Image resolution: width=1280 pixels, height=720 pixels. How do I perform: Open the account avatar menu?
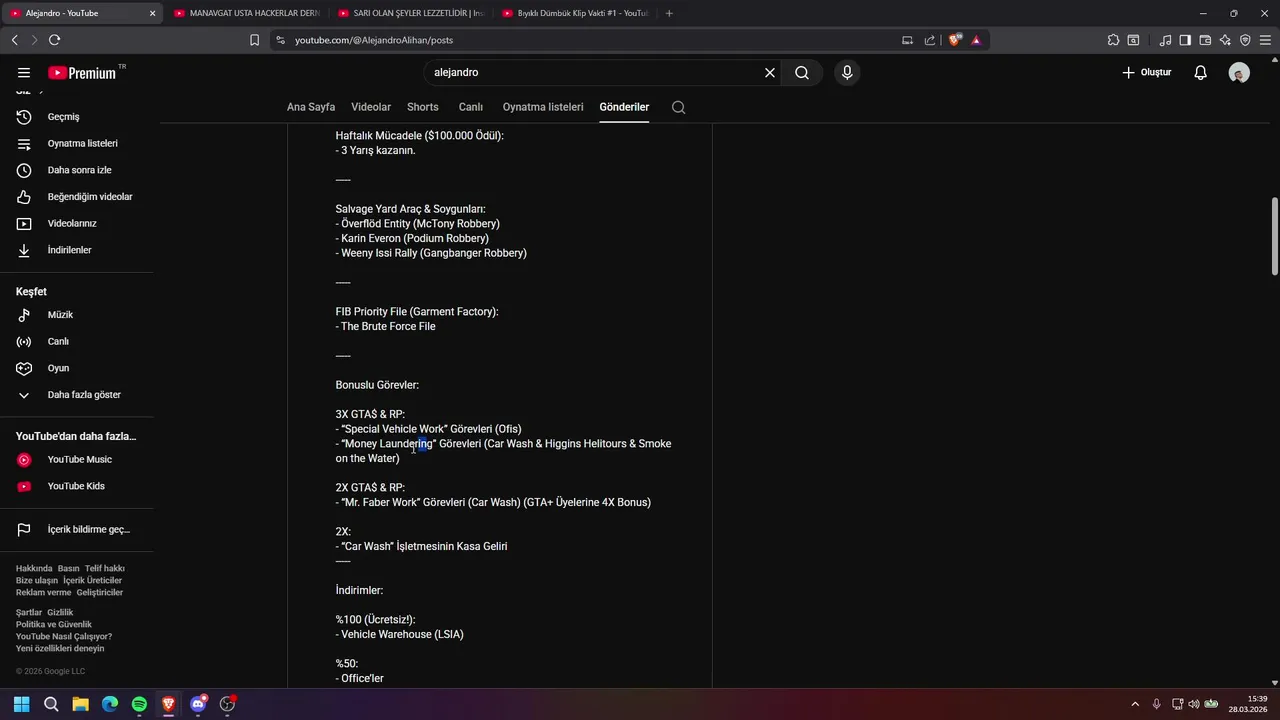[1239, 73]
